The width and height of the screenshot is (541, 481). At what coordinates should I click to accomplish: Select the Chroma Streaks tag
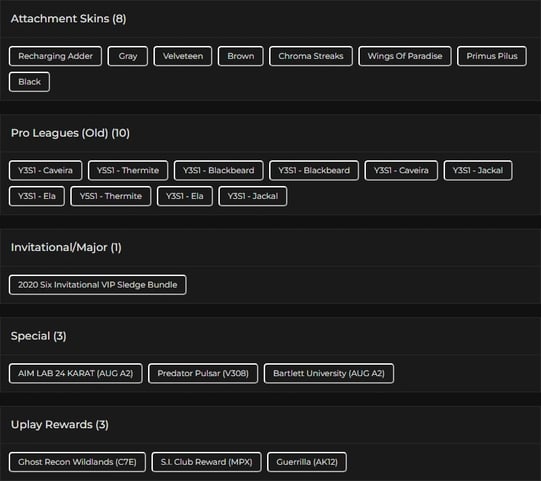tap(311, 56)
